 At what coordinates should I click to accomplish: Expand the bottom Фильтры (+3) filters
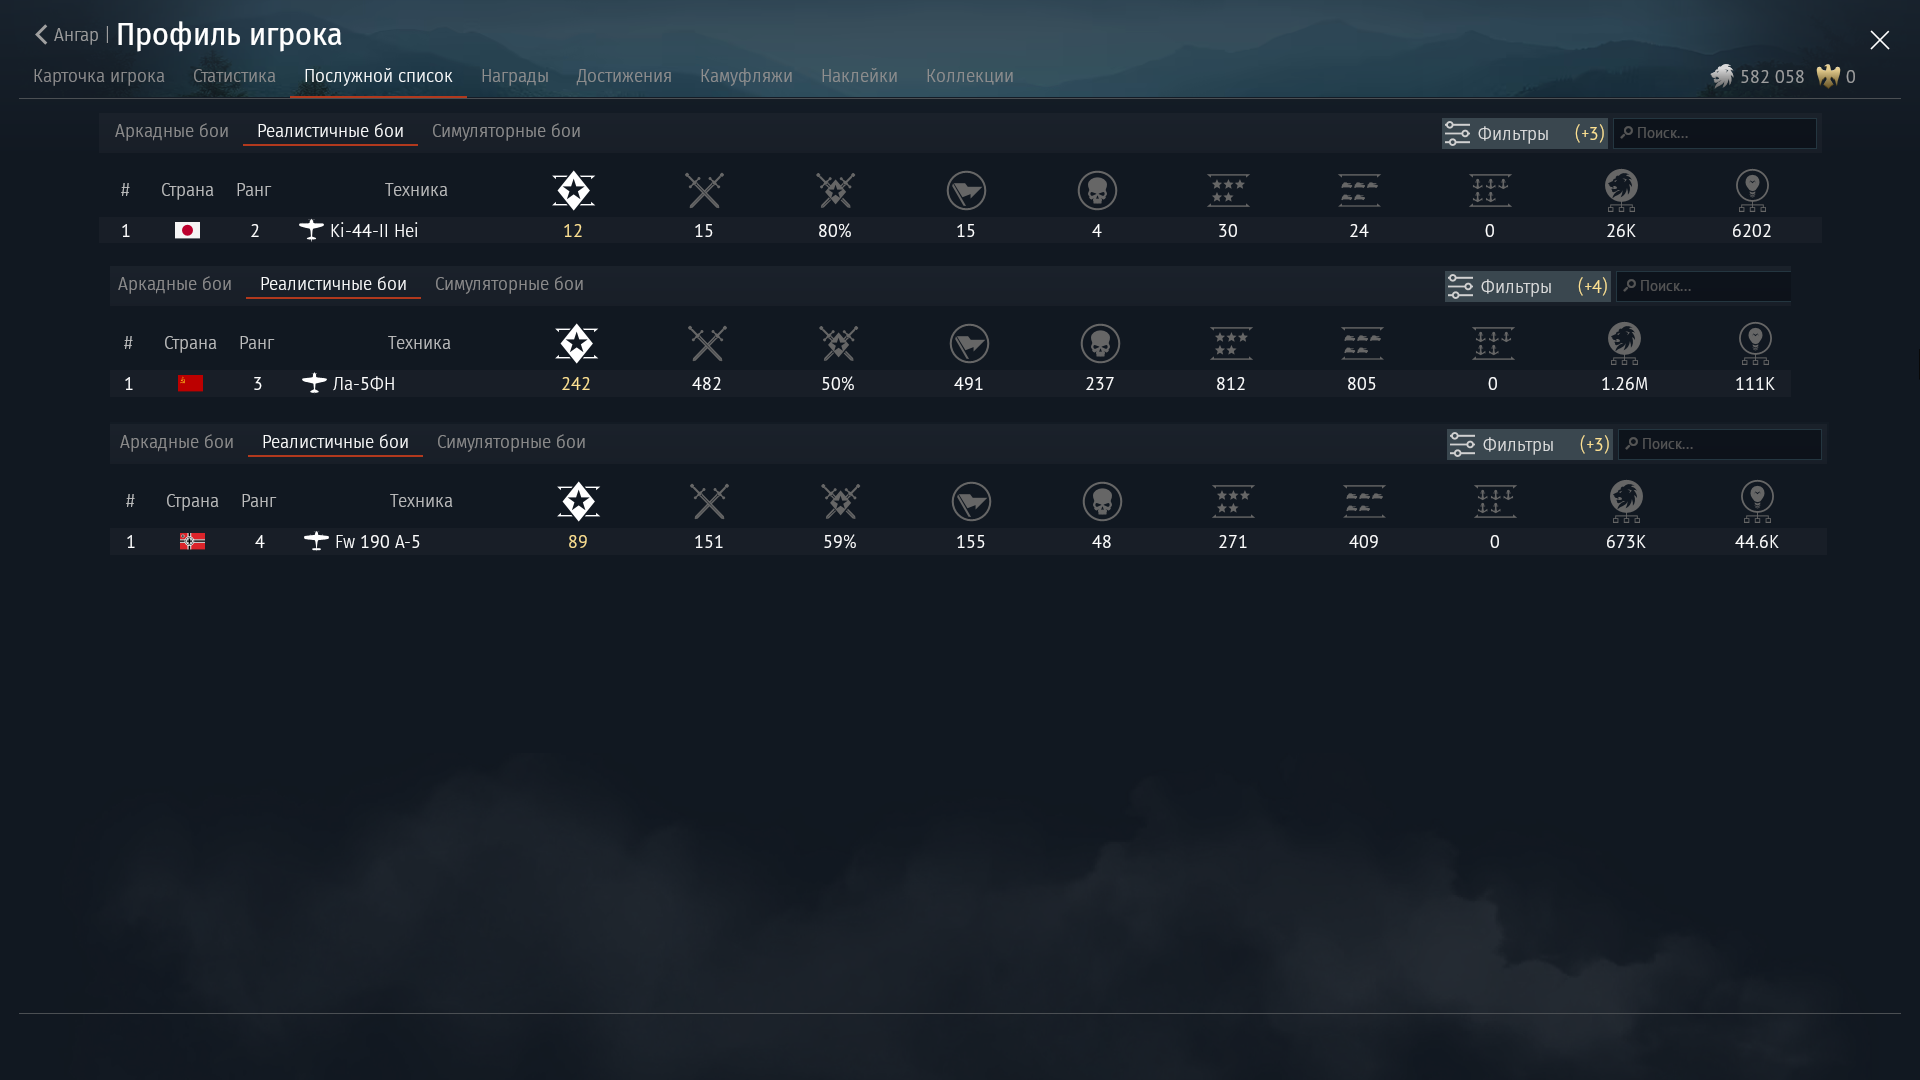tap(1529, 444)
